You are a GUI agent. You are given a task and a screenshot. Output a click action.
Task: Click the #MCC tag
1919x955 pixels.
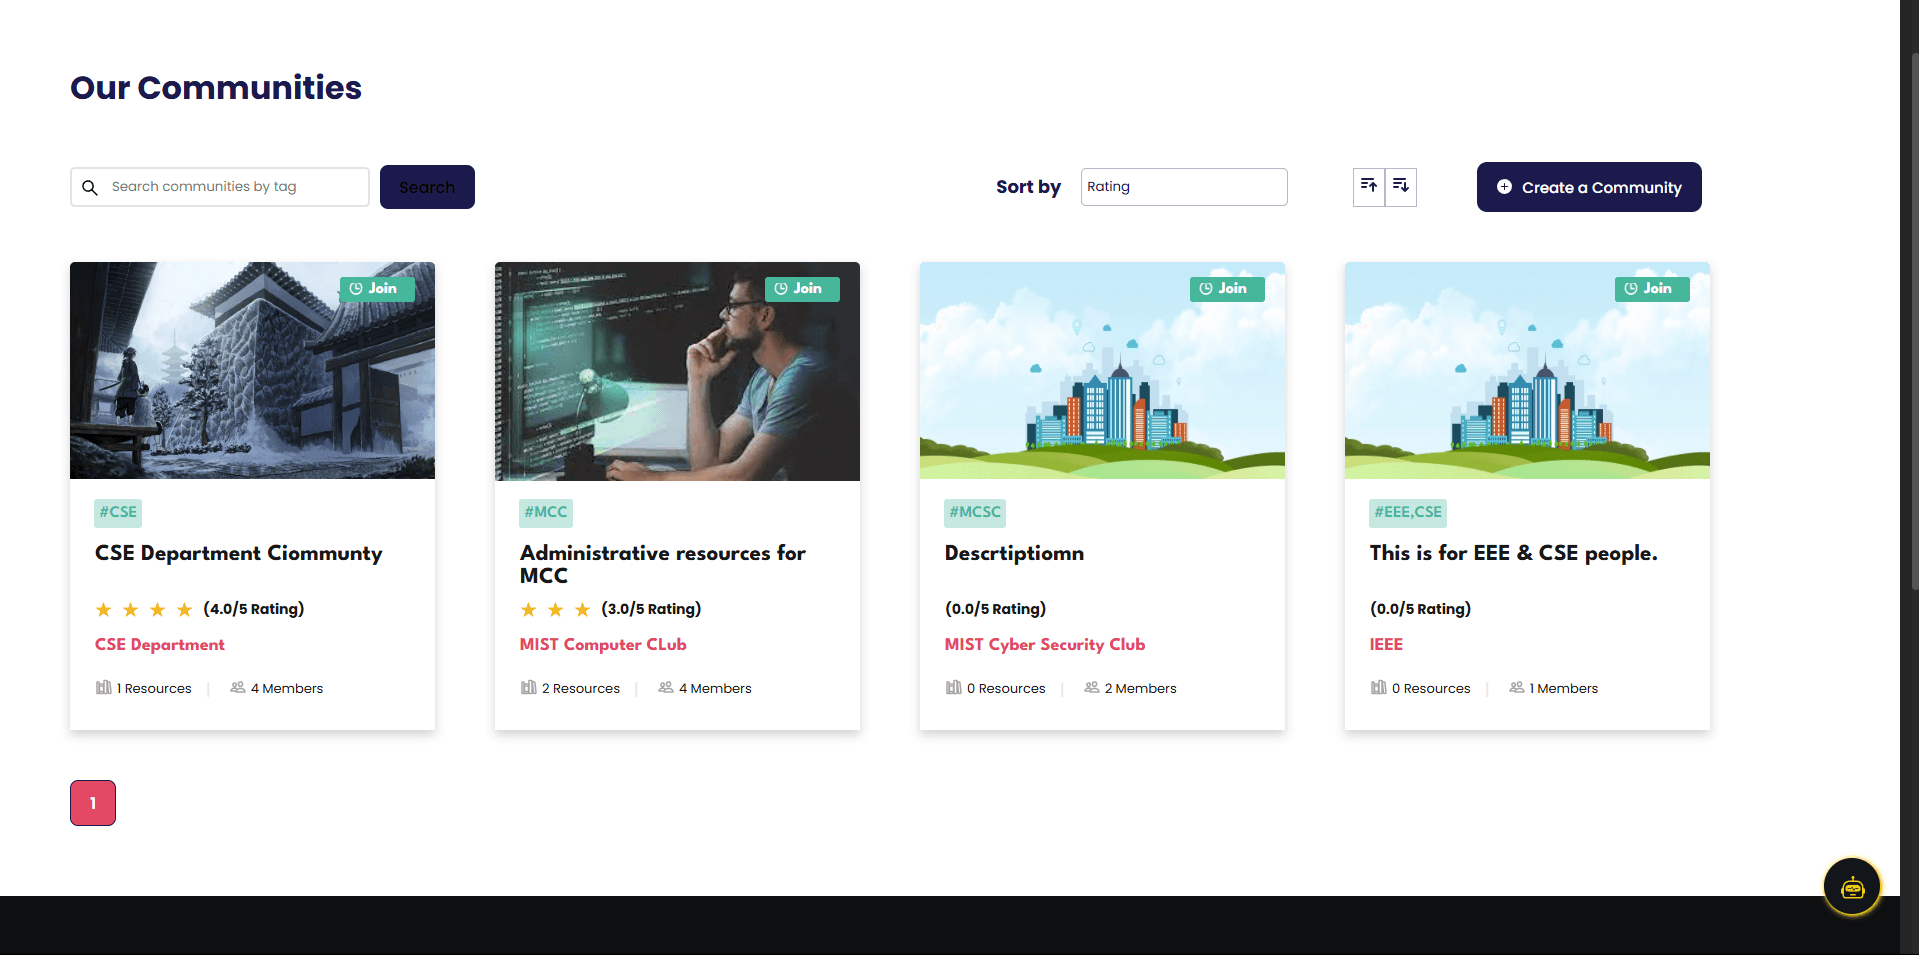(545, 512)
